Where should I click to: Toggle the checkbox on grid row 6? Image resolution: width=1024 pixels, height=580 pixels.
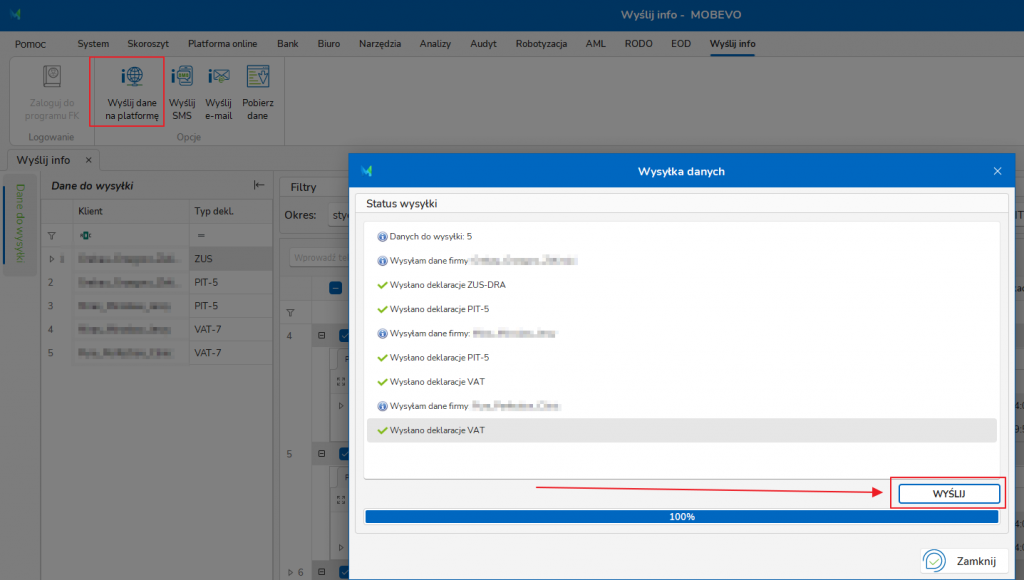coord(344,572)
